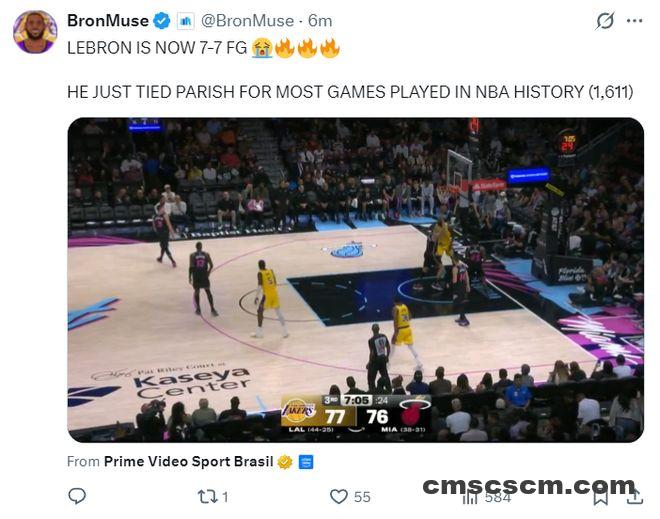The height and width of the screenshot is (519, 660).
Task: Open the 6m timestamp link
Action: [320, 21]
